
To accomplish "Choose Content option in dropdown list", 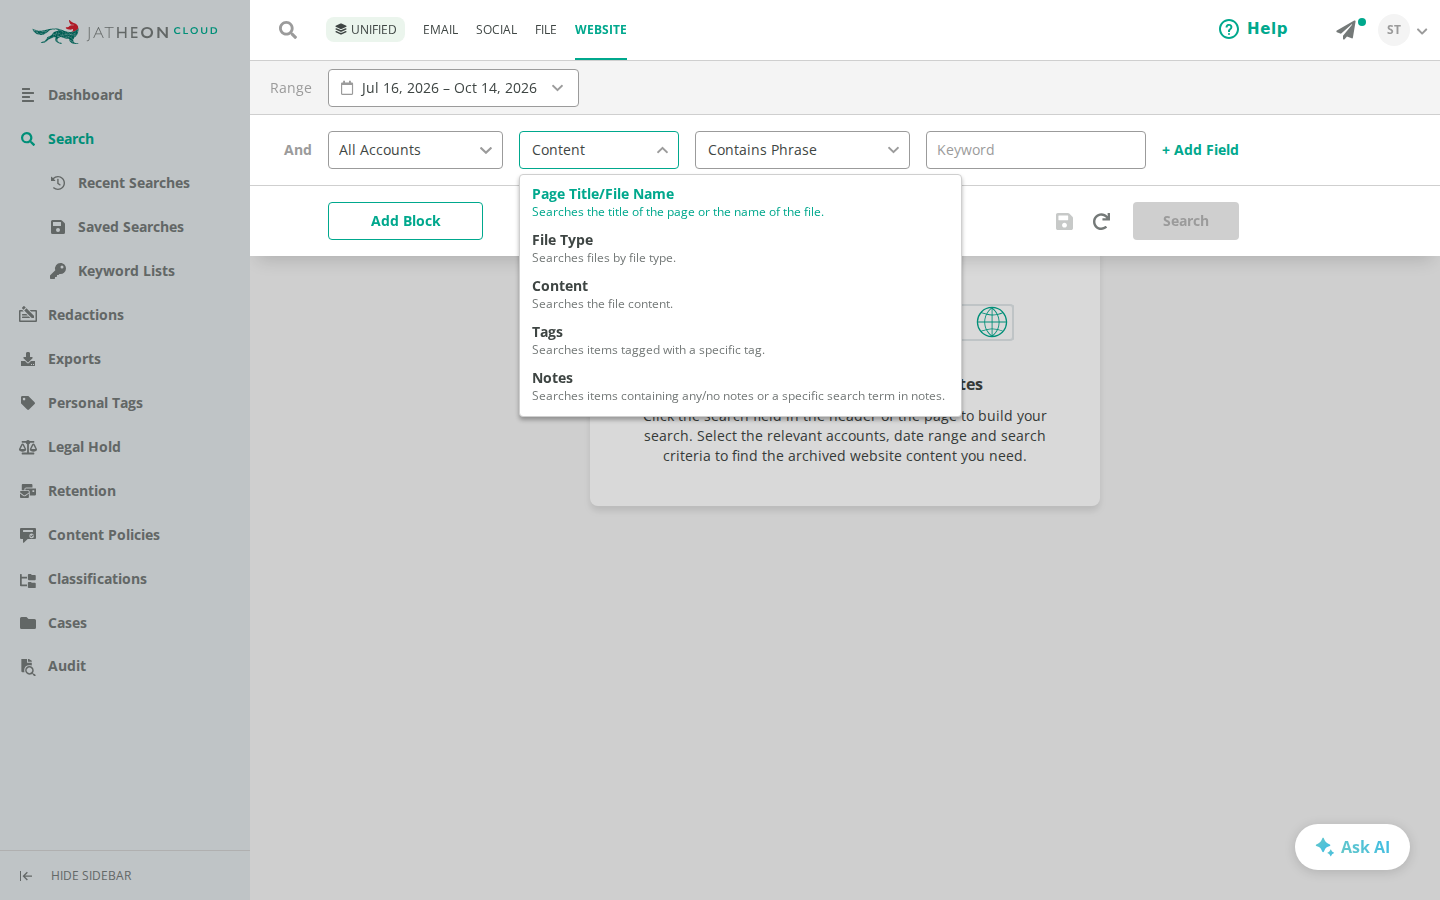I will click(740, 294).
